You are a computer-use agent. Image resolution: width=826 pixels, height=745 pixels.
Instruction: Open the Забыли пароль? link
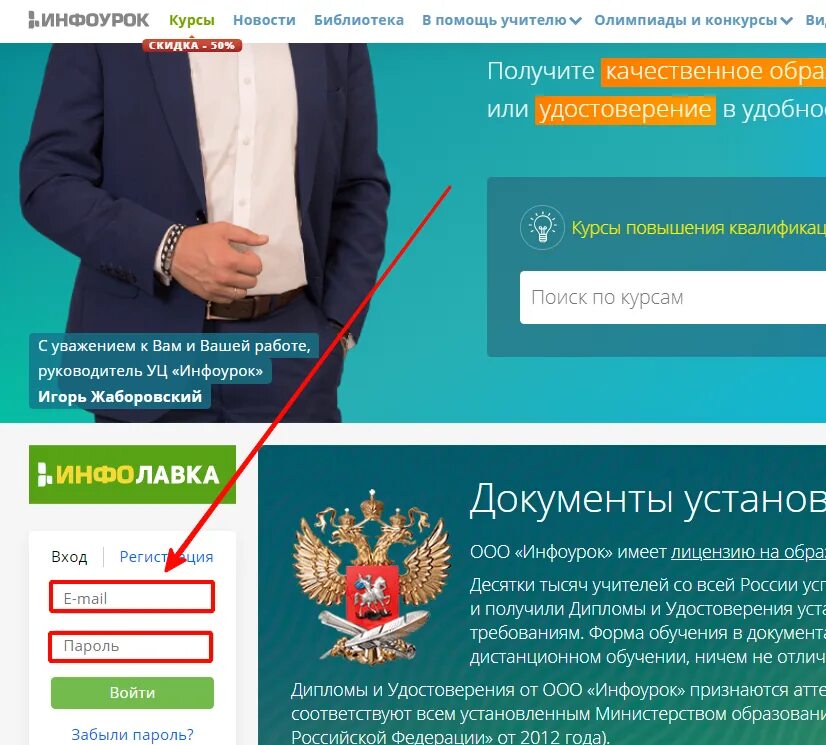click(x=132, y=734)
